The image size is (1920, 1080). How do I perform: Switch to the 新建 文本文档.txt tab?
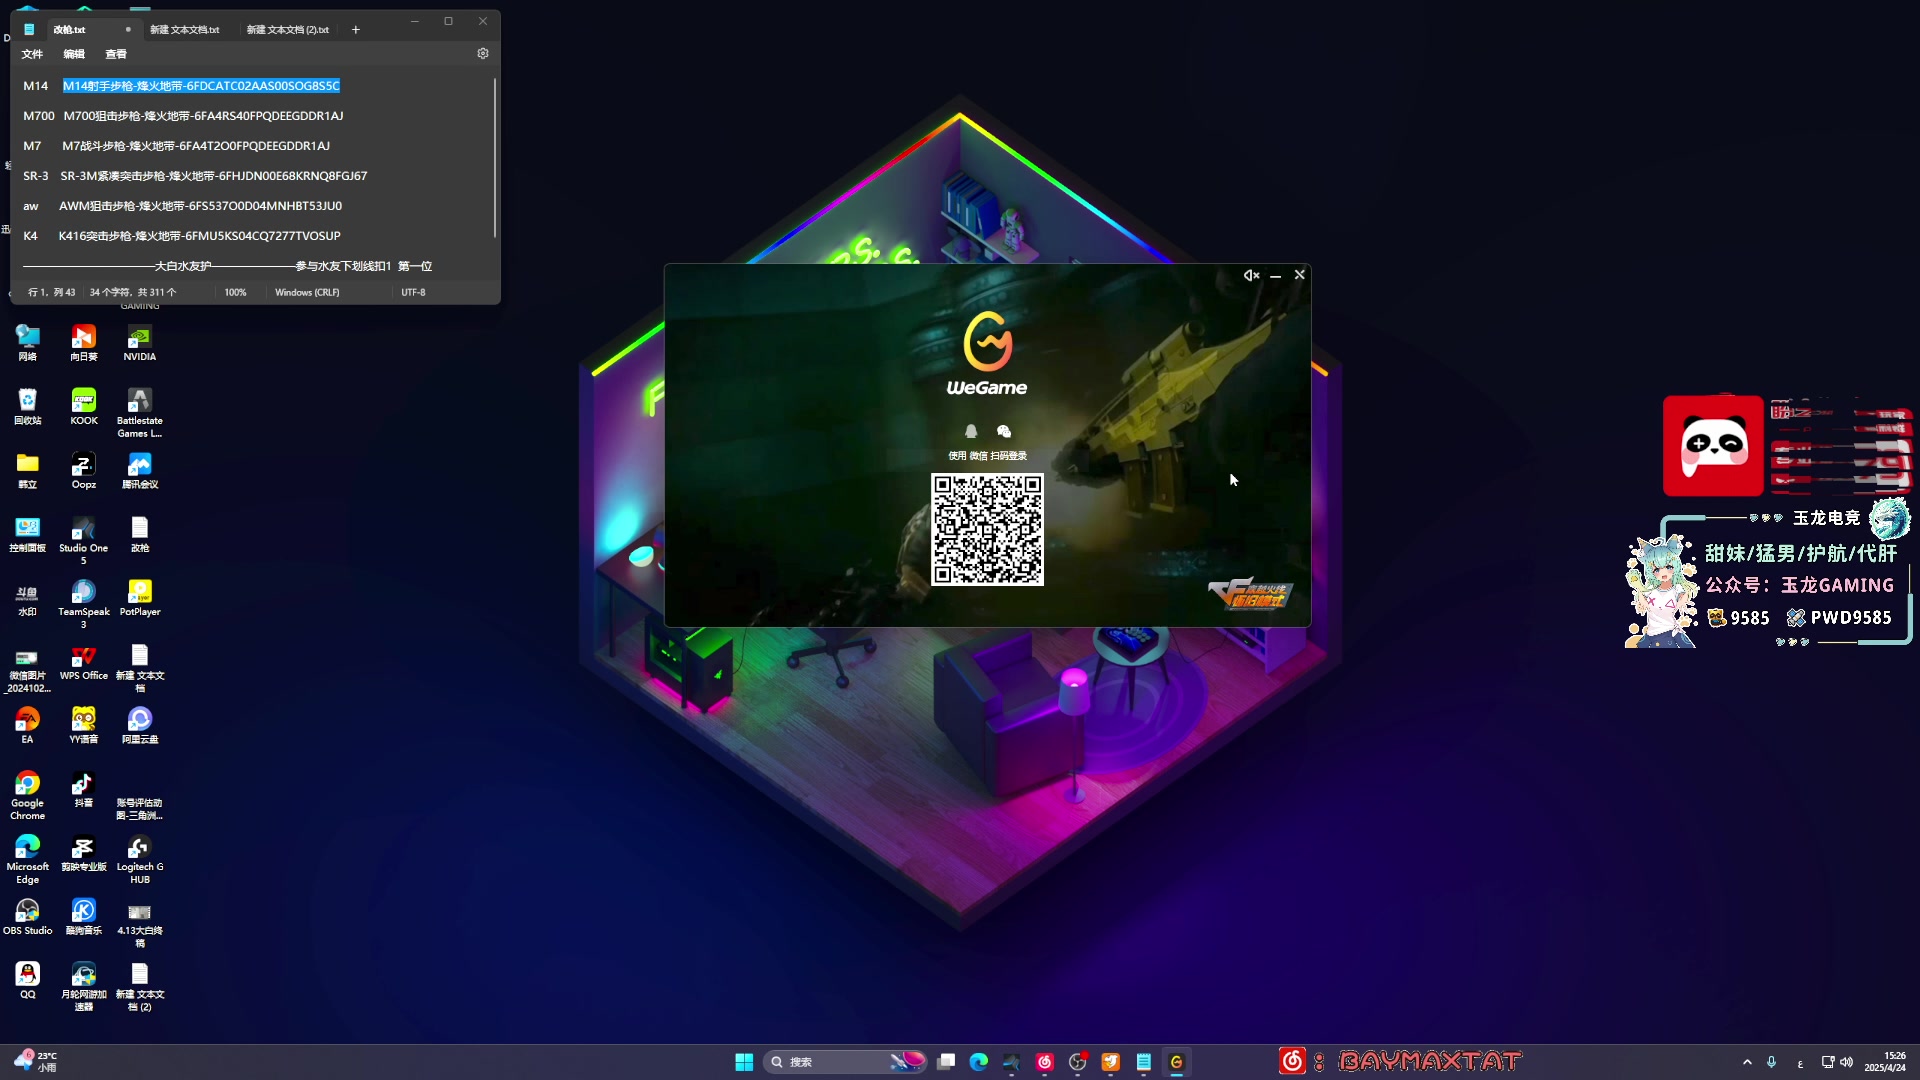[x=185, y=30]
